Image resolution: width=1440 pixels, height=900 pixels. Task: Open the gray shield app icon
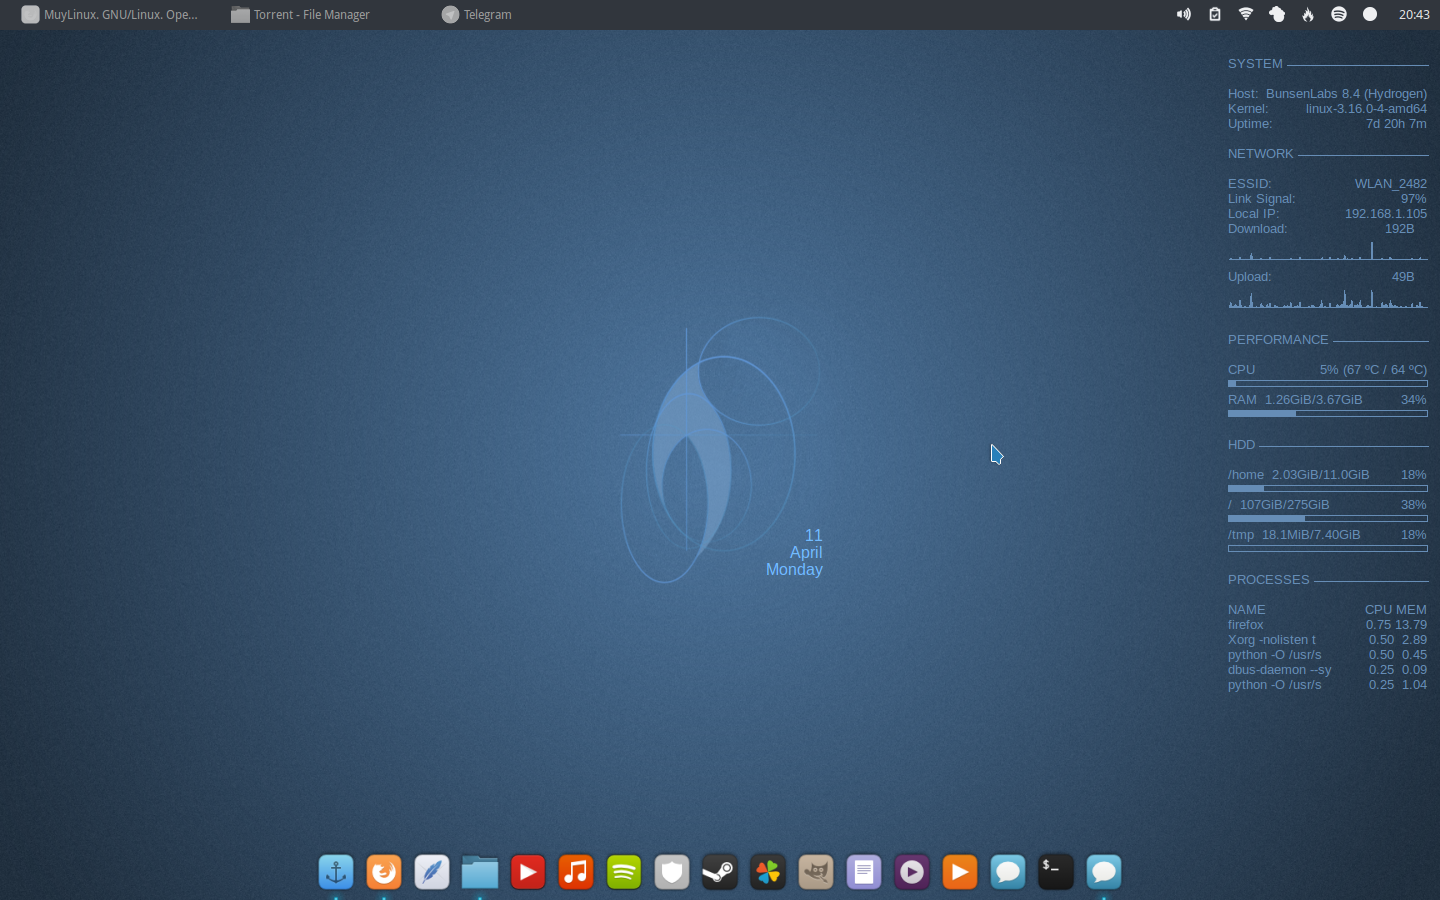click(x=672, y=872)
